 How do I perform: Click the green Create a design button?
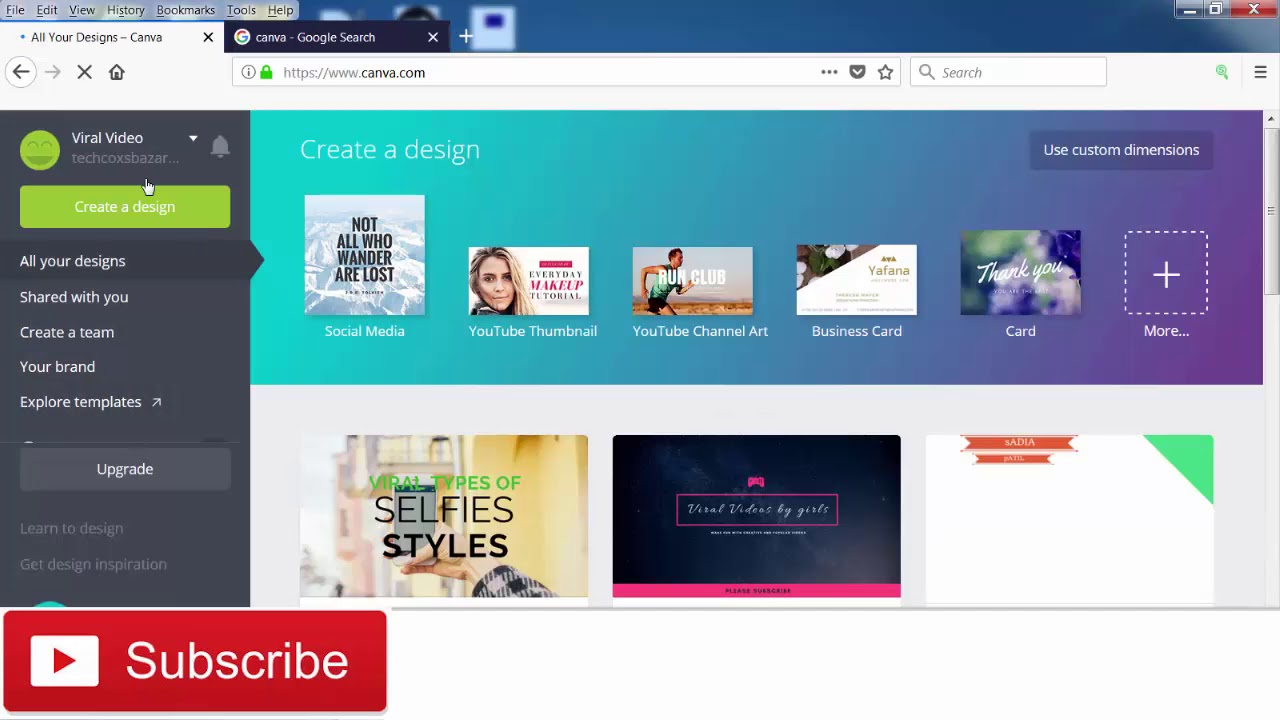pos(125,207)
